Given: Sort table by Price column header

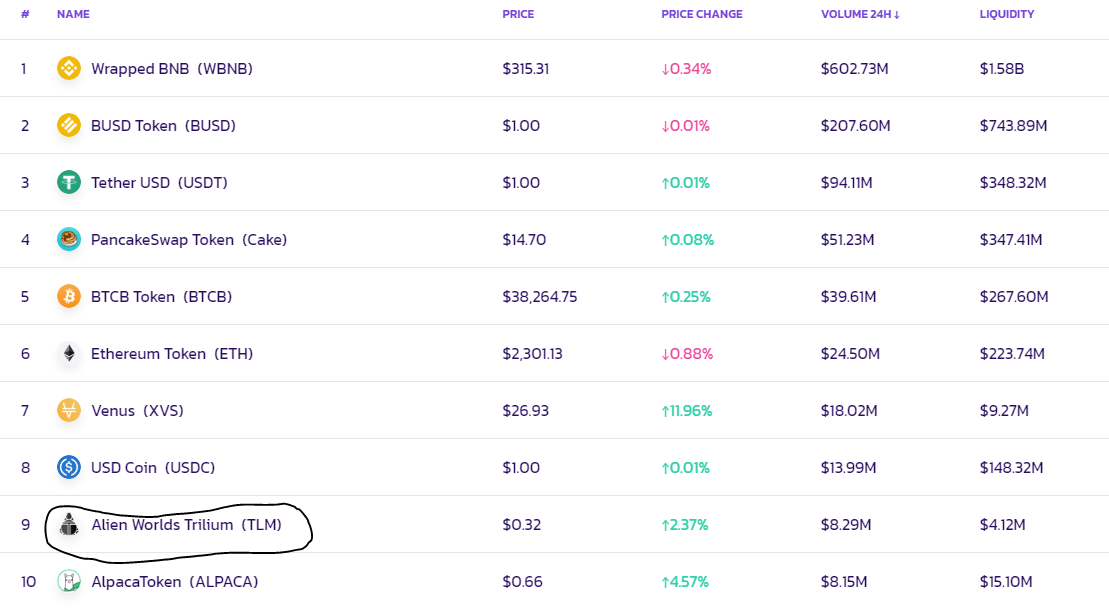Looking at the screenshot, I should click(518, 14).
